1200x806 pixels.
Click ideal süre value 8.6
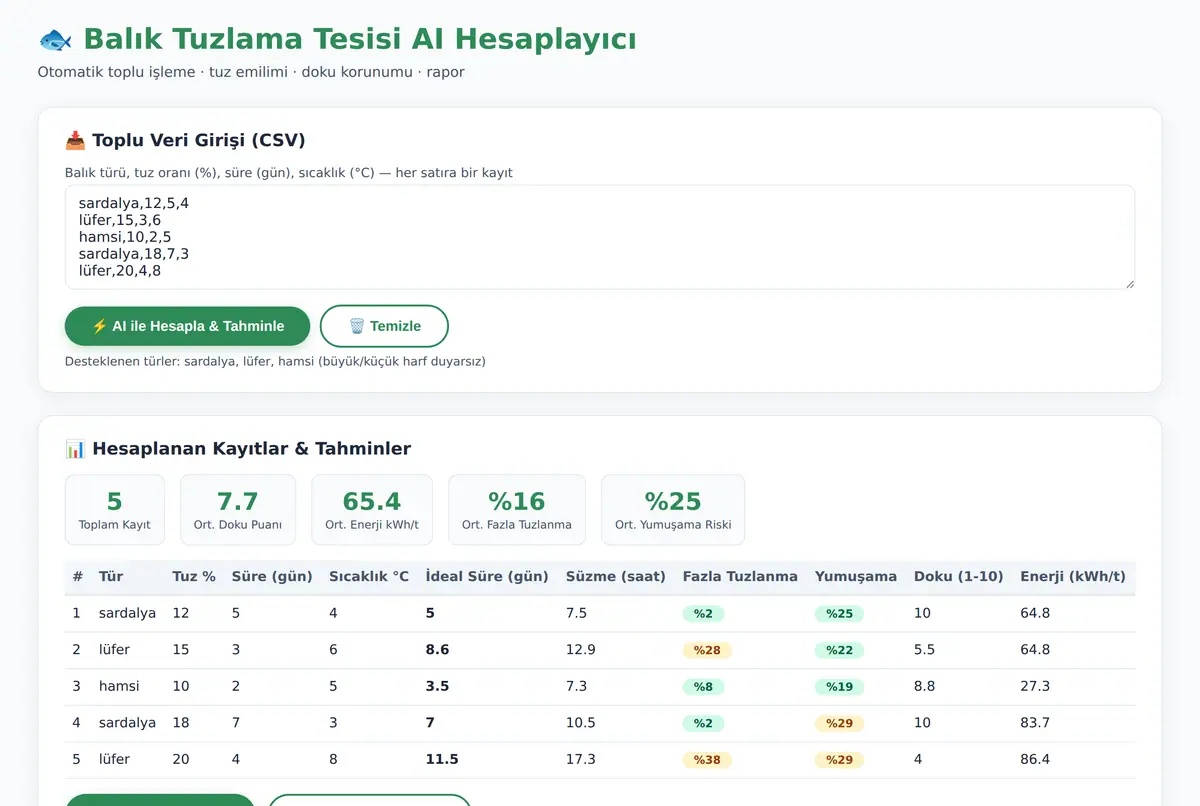pos(437,650)
